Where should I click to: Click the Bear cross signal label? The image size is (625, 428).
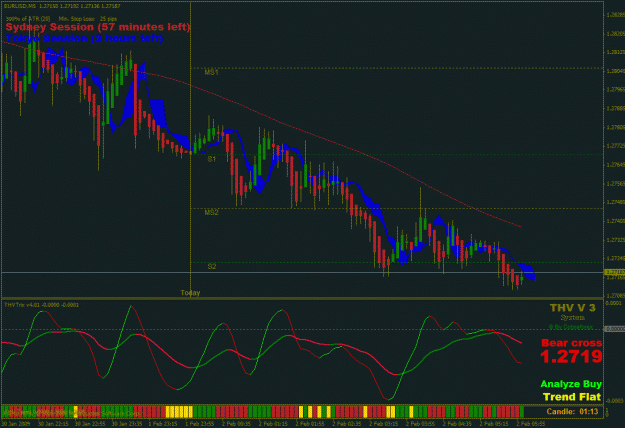click(x=571, y=343)
